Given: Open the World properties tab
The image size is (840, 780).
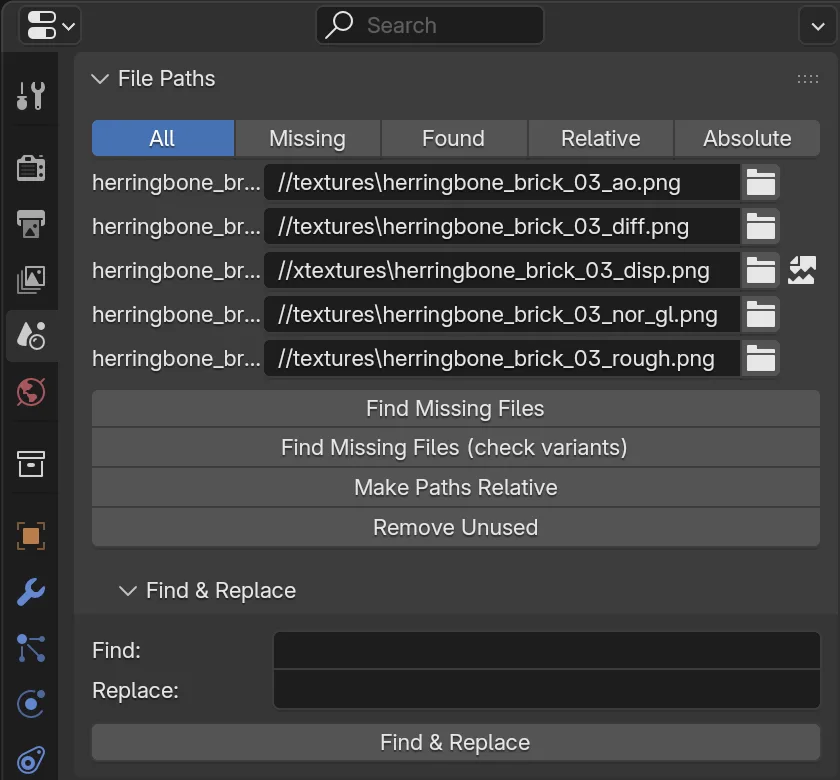Looking at the screenshot, I should click(x=31, y=392).
